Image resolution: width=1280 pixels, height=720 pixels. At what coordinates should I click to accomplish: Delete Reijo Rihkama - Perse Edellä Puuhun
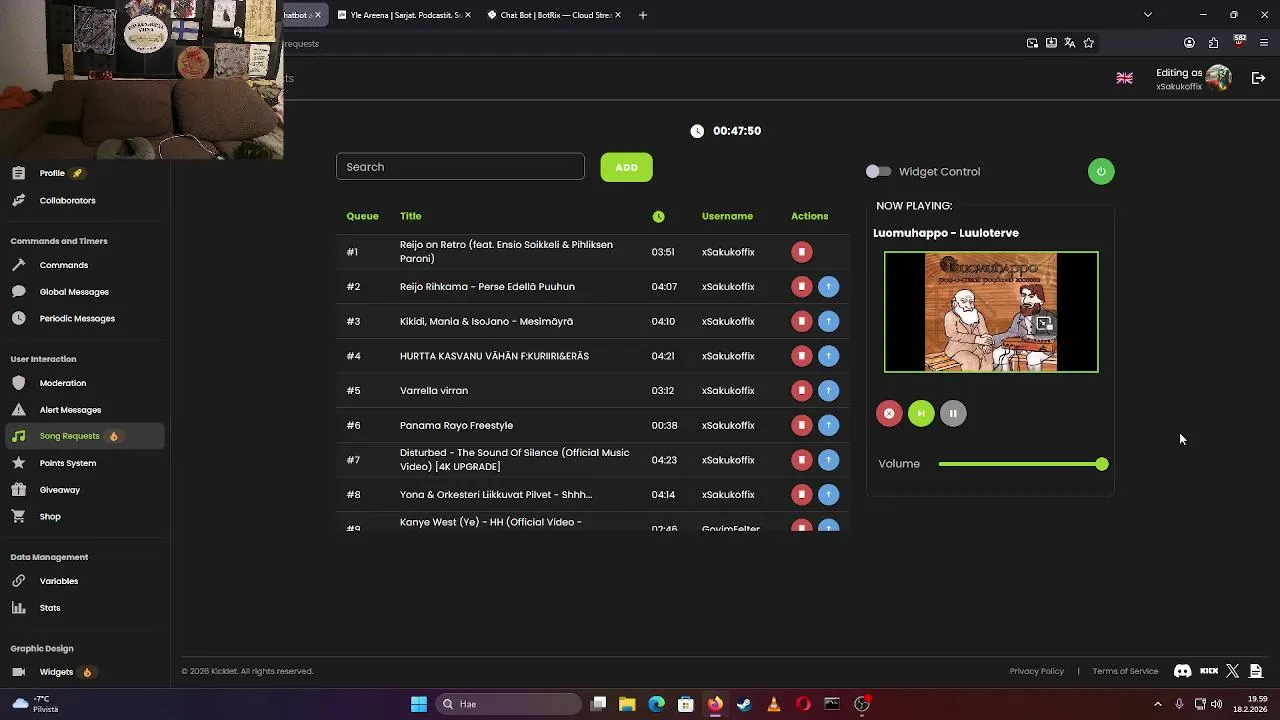801,287
